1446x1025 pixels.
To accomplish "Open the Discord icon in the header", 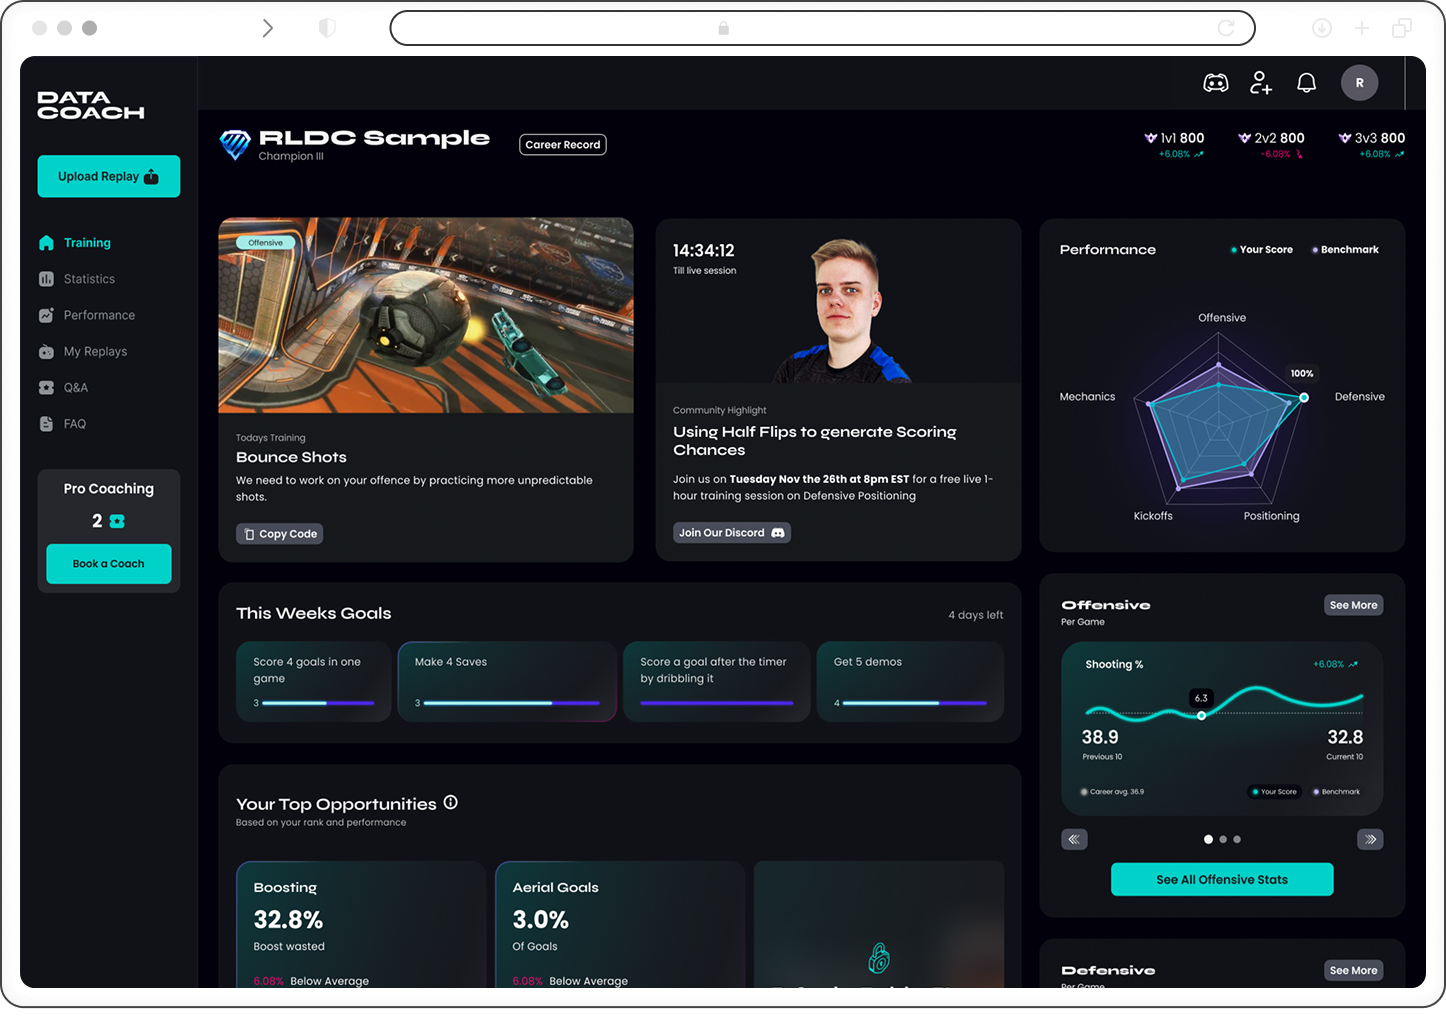I will (1216, 83).
